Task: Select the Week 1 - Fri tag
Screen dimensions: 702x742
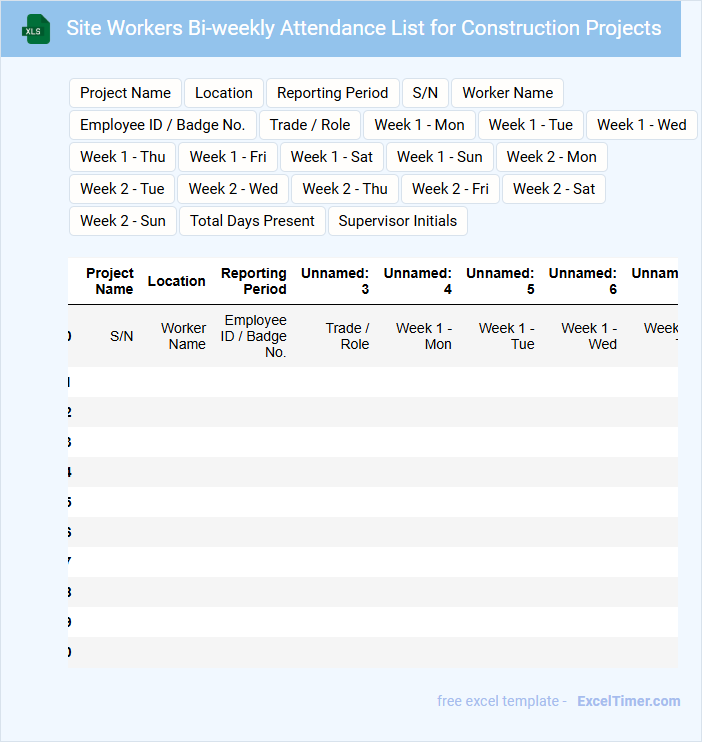Action: (228, 157)
